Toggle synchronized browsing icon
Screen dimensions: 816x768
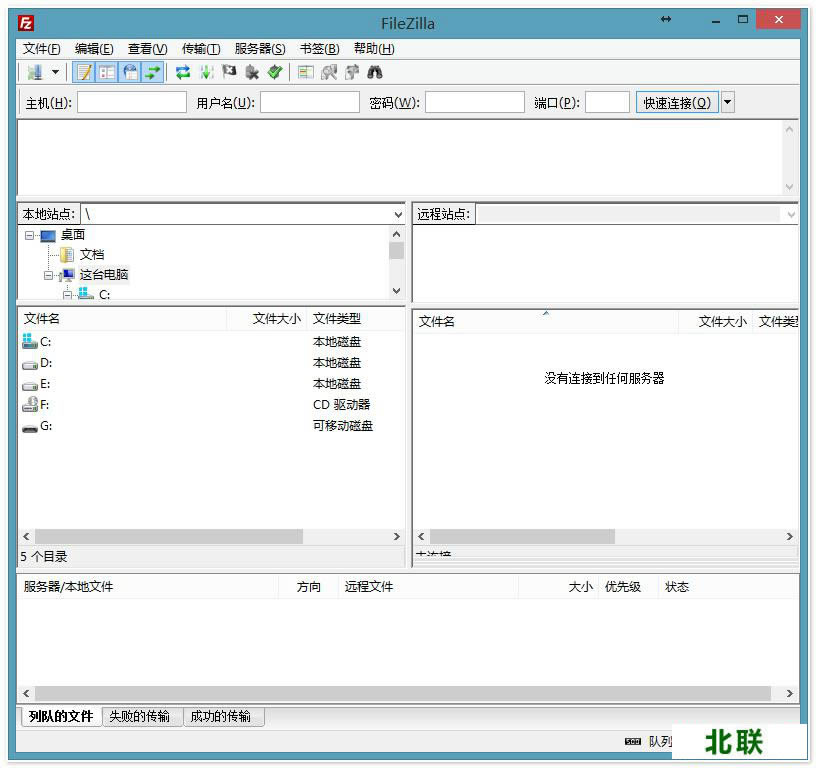coord(352,72)
